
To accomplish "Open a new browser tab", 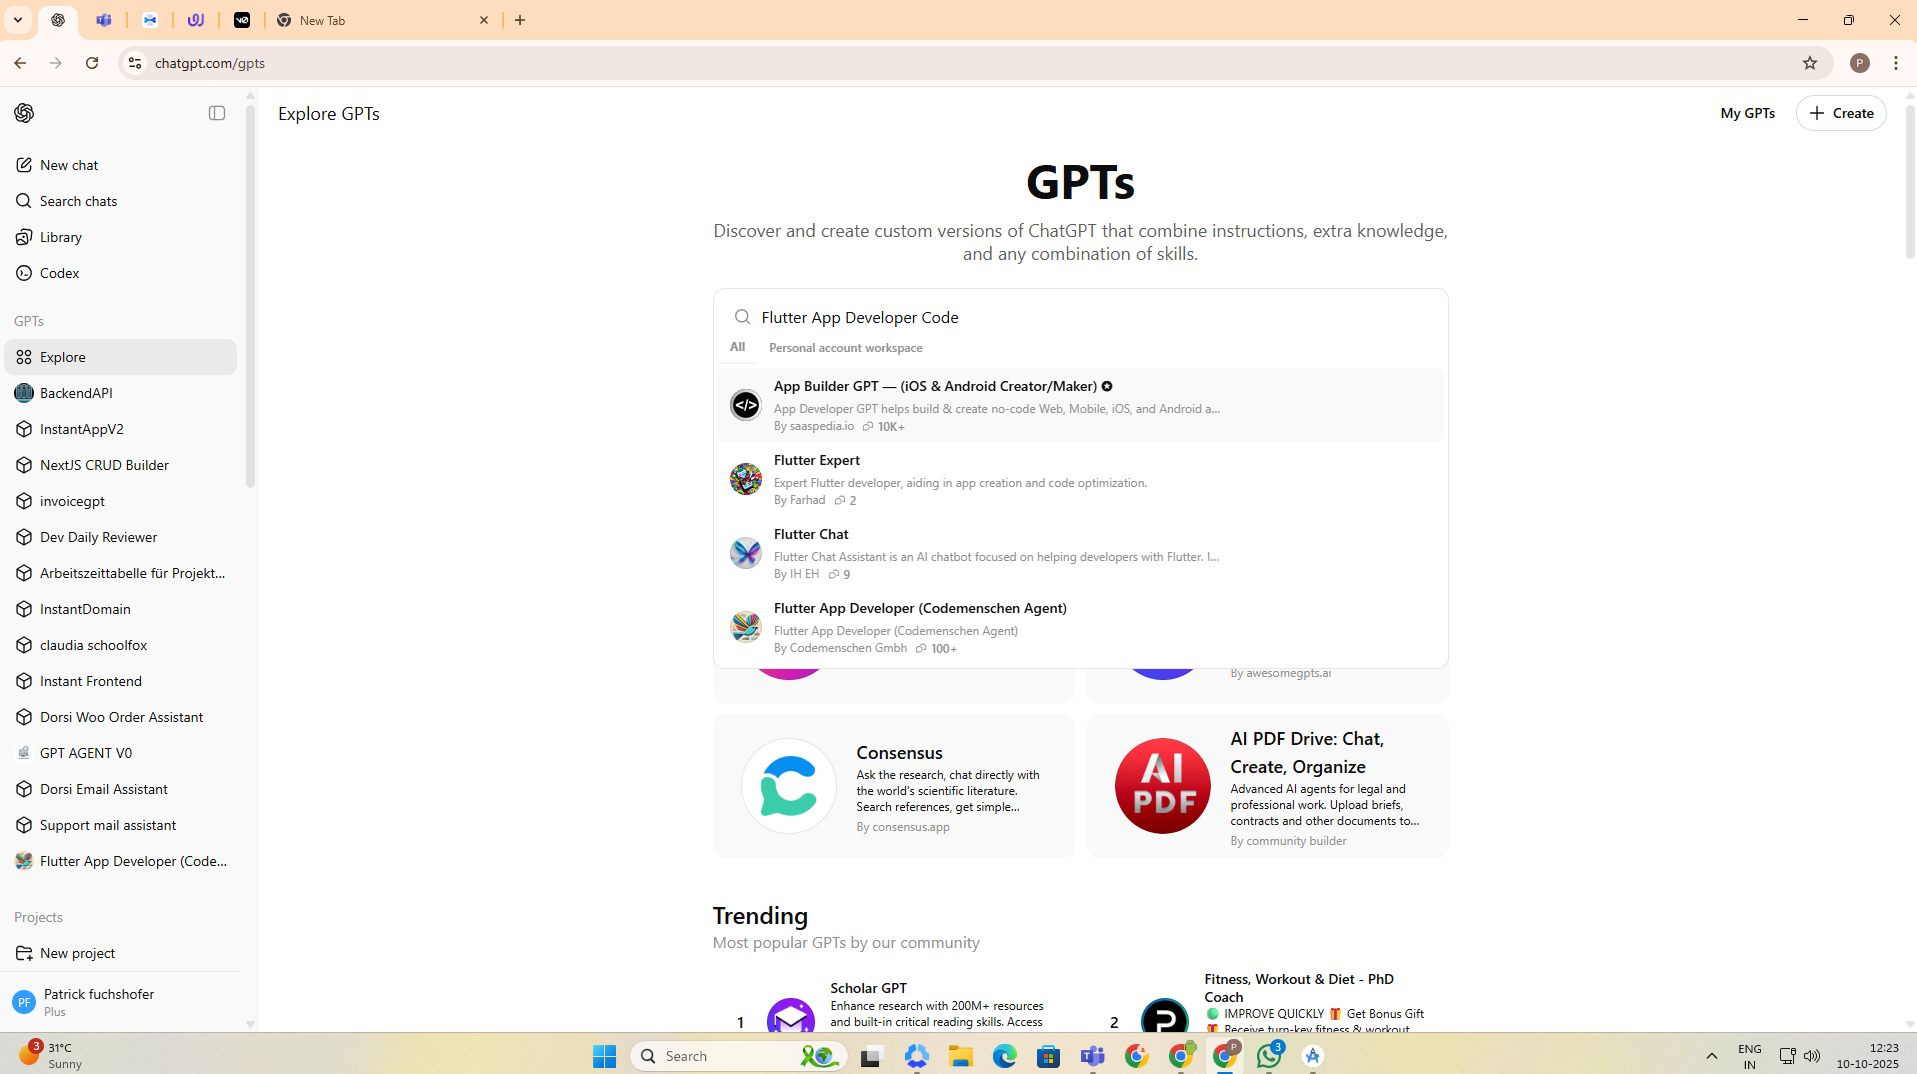I will click(x=520, y=20).
